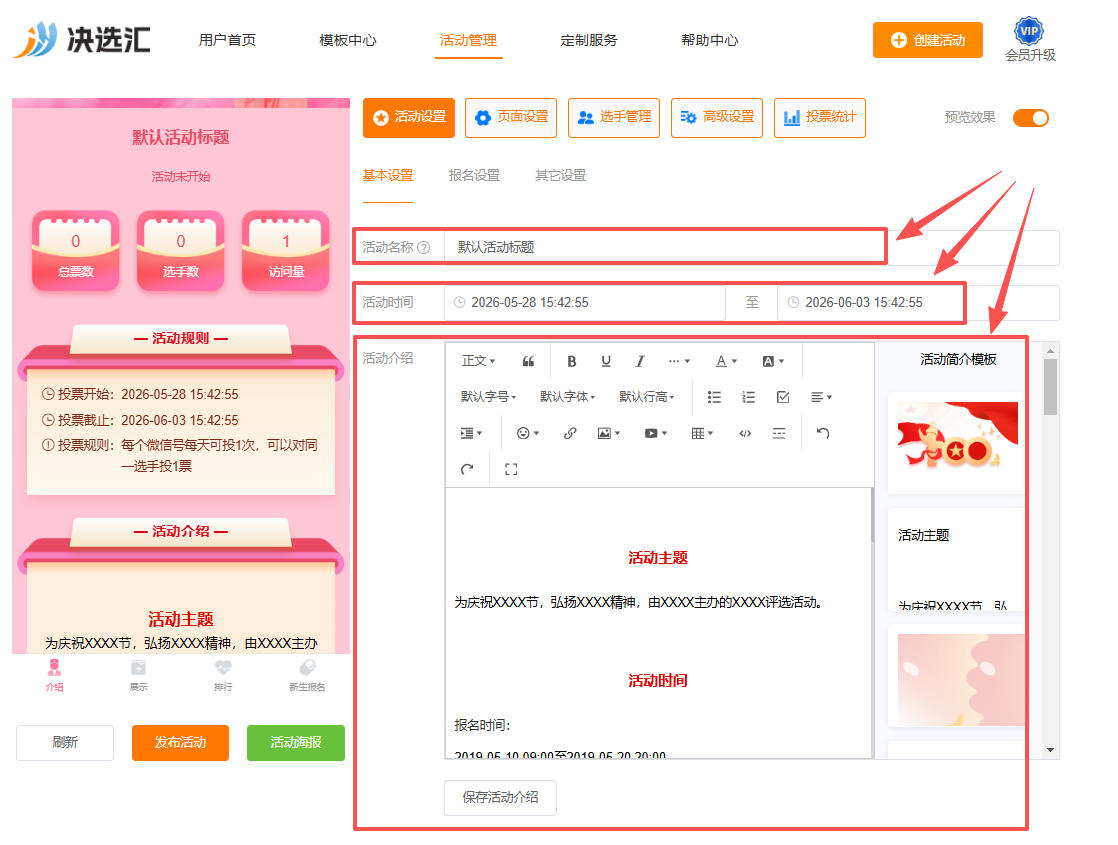Open the font color picker
This screenshot has height=845, width=1118.
[726, 362]
